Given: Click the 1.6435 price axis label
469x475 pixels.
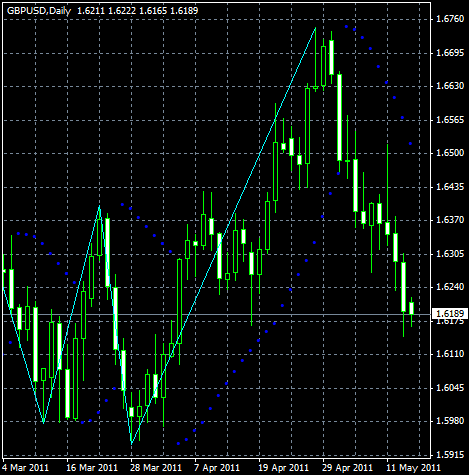Looking at the screenshot, I should tap(450, 187).
